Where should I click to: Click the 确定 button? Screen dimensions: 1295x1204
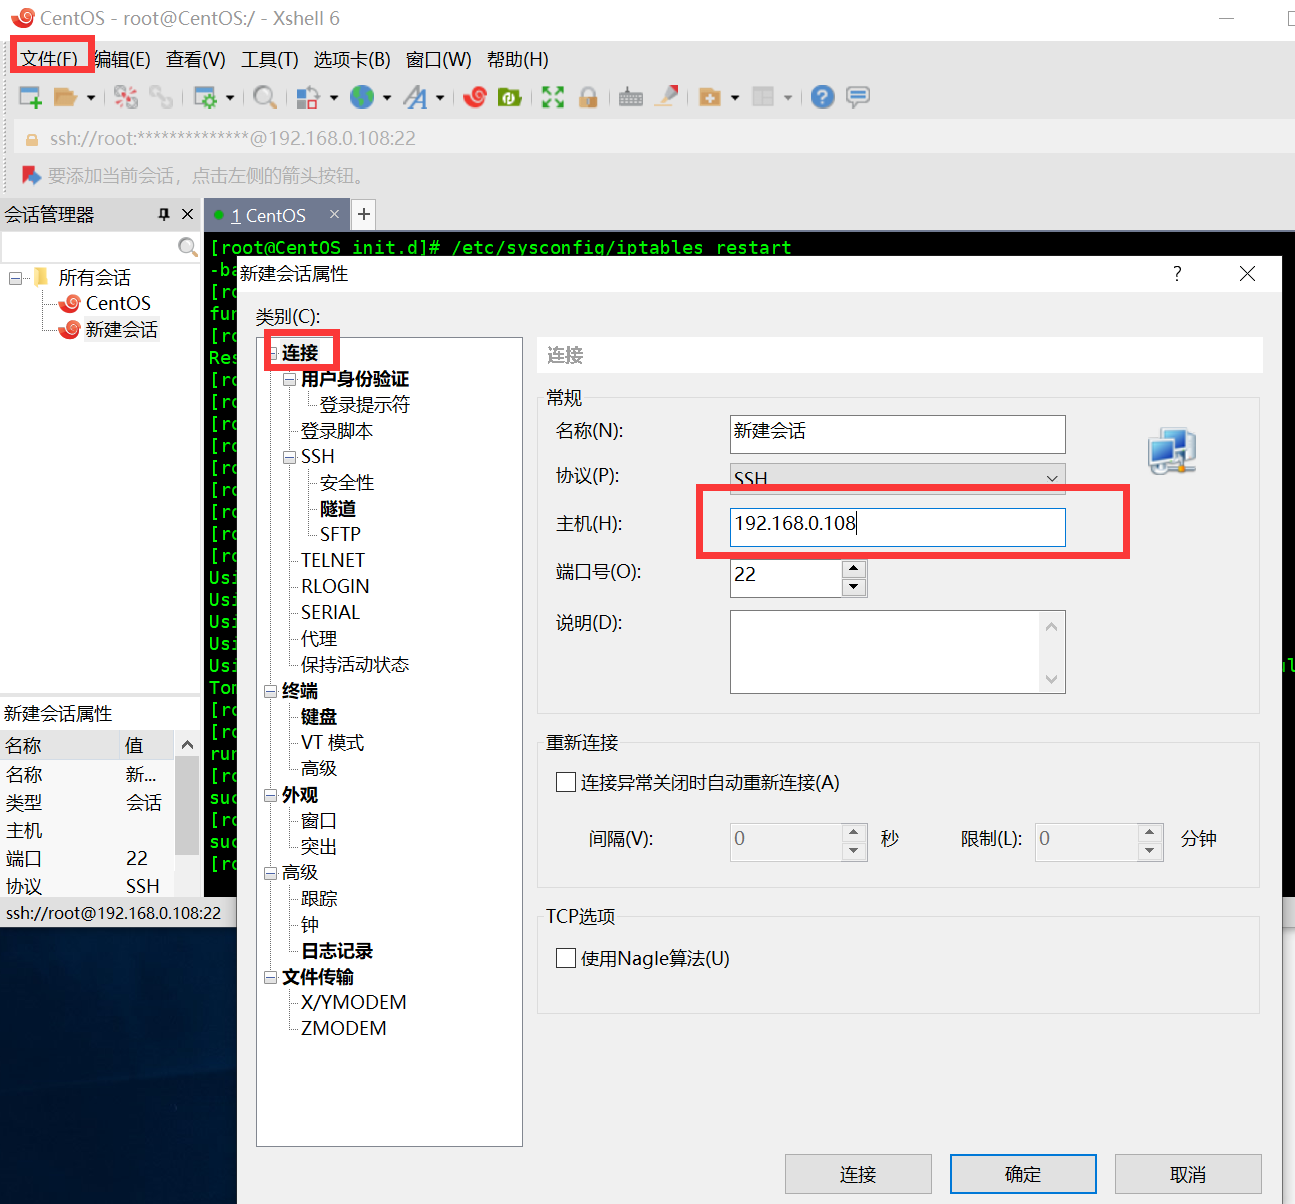(x=1023, y=1174)
